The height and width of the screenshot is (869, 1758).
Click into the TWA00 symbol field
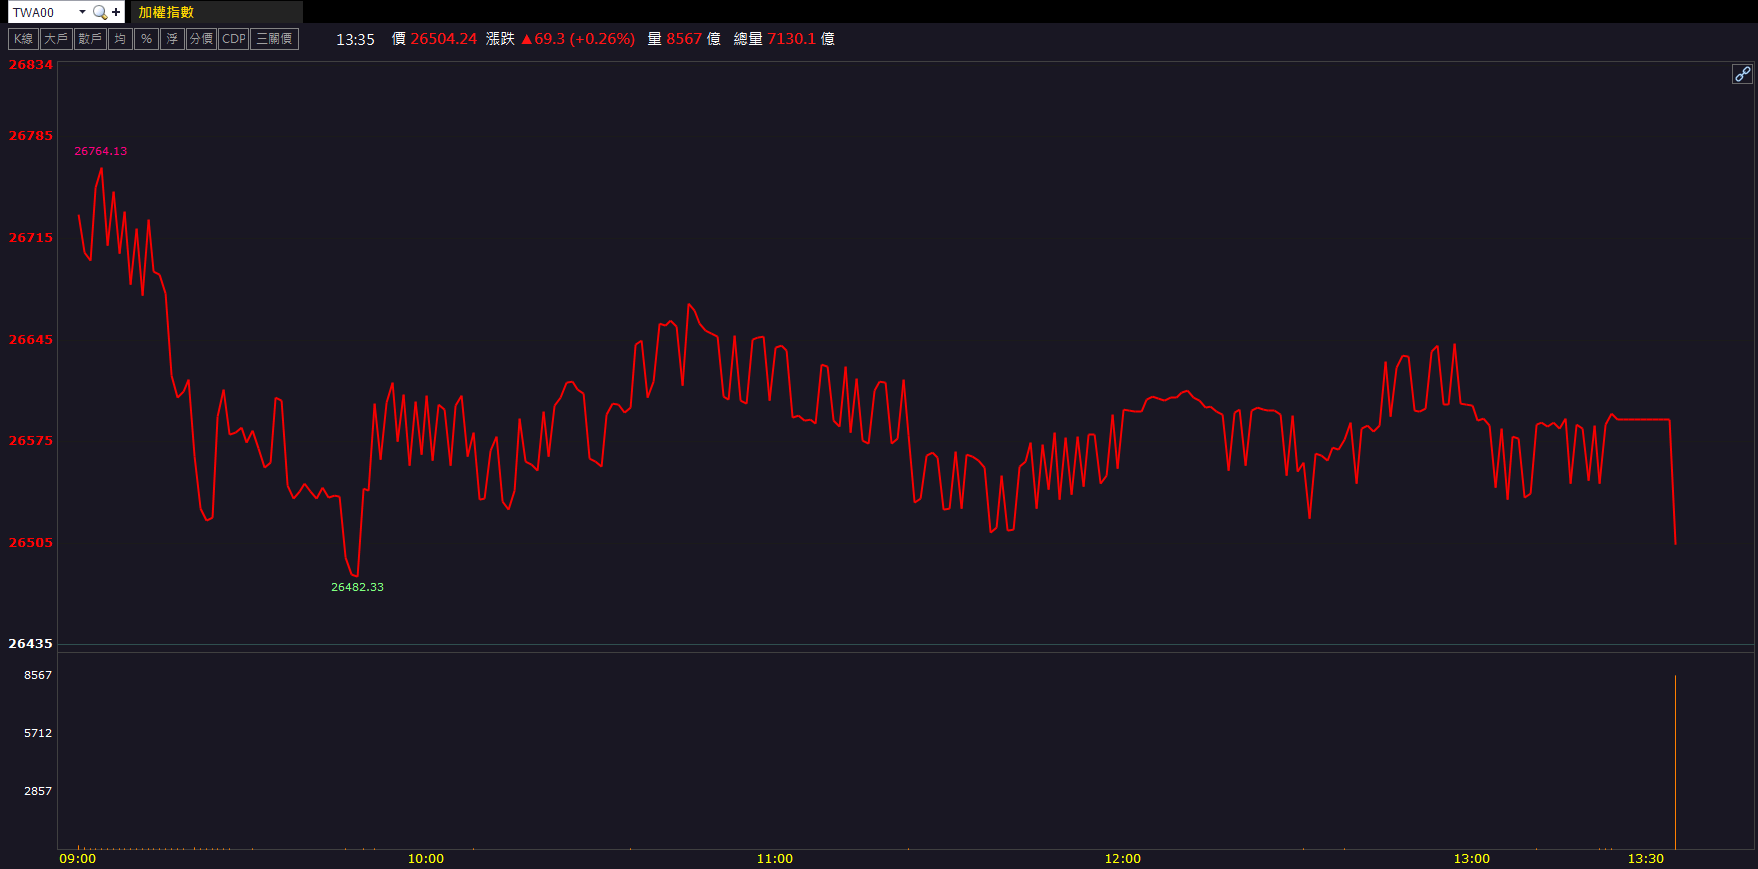(x=42, y=12)
